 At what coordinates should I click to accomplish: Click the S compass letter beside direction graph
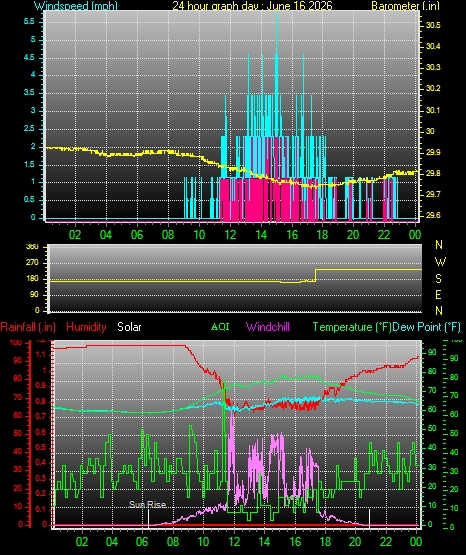point(438,279)
